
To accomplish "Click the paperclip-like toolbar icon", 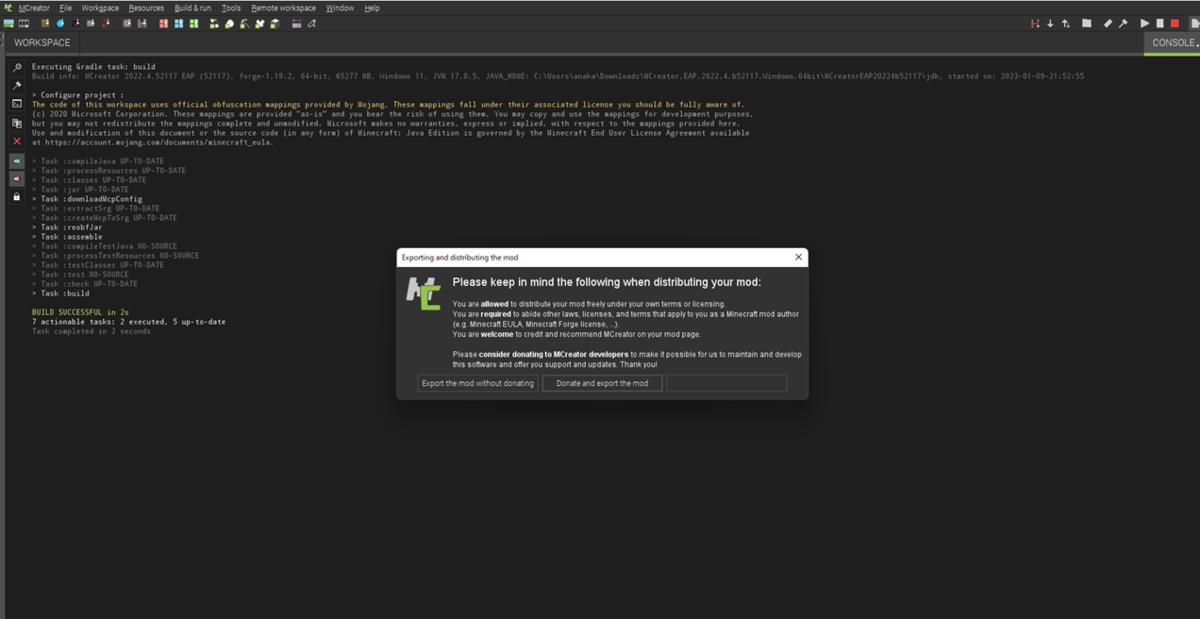I will pyautogui.click(x=312, y=23).
